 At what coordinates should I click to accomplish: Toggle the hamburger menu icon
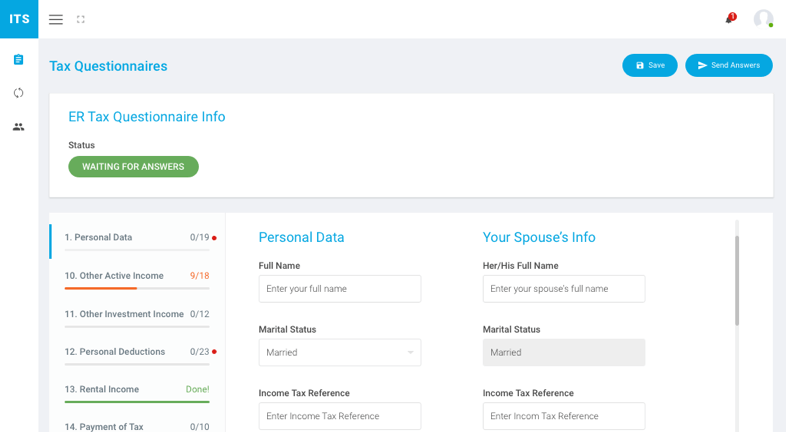tap(56, 19)
